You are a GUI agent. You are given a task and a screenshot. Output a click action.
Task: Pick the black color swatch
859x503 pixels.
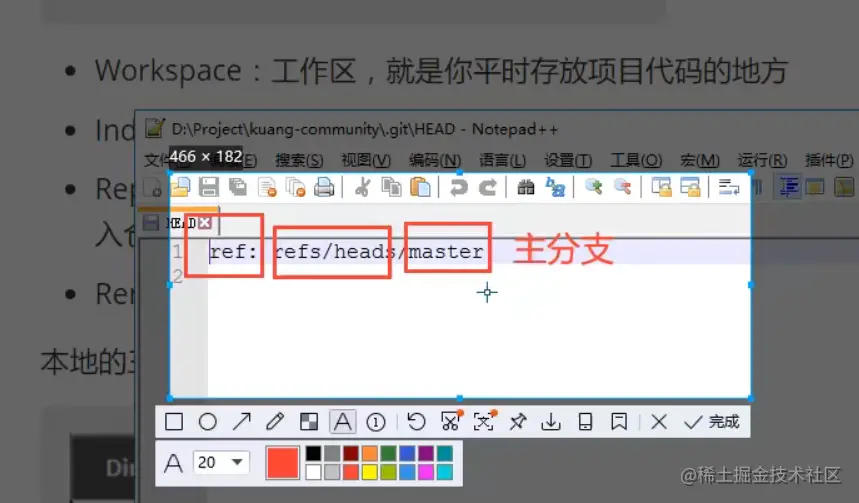(x=313, y=453)
